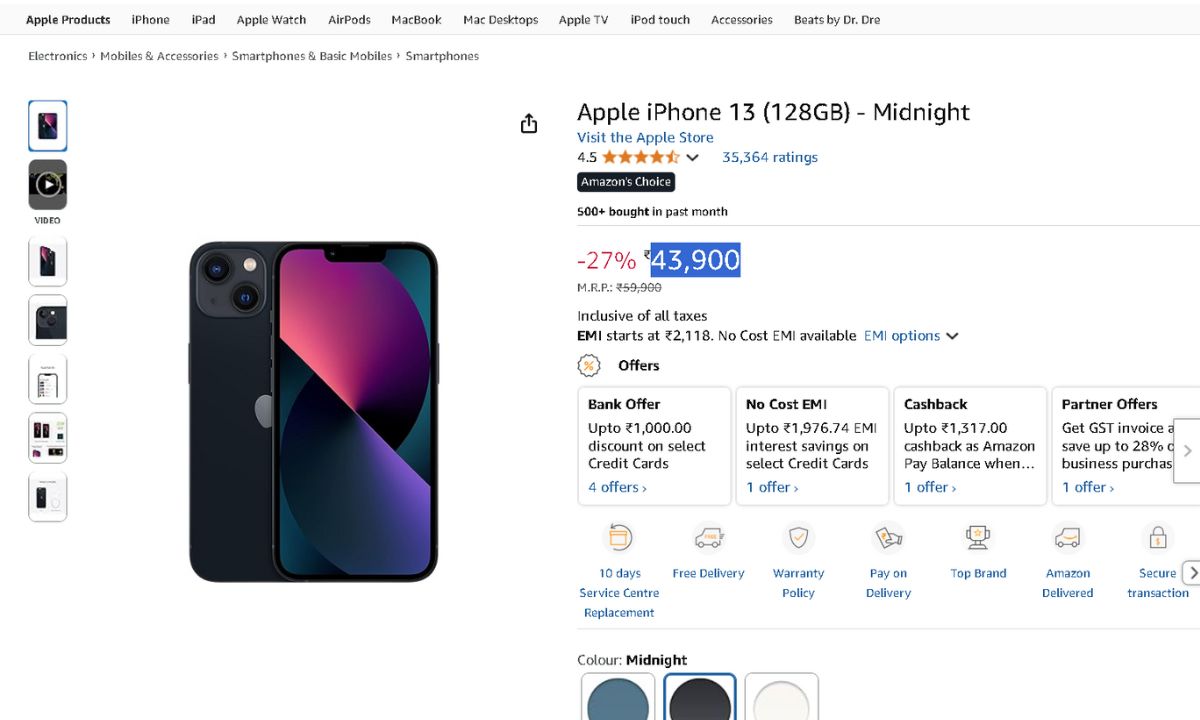
Task: Click the Amazon Delivered icon
Action: 1068,539
